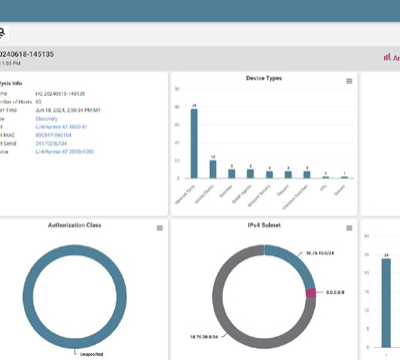Click the IPv4 Subnet chart title
Screen dimensions: 400x360
[x=264, y=225]
